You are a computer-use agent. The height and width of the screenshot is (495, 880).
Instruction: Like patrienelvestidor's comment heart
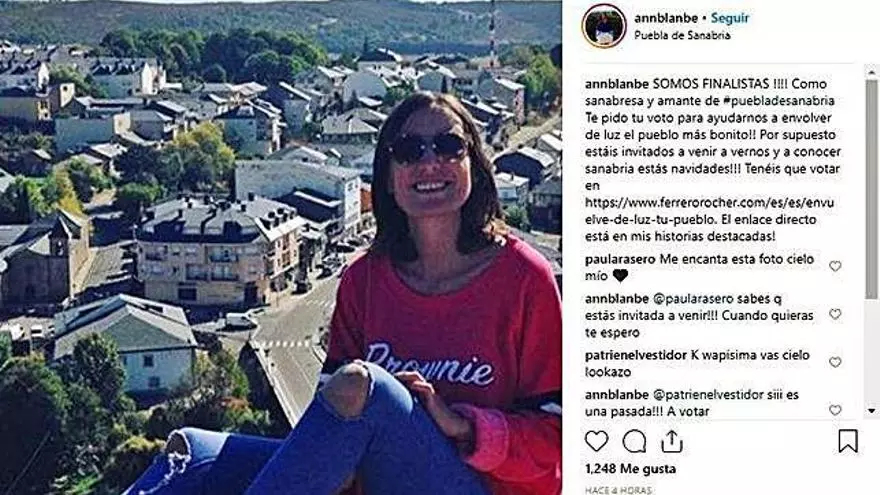coord(835,362)
